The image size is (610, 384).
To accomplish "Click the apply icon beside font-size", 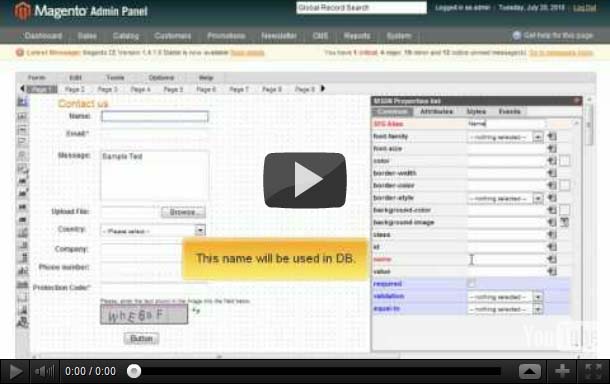I will tap(552, 149).
